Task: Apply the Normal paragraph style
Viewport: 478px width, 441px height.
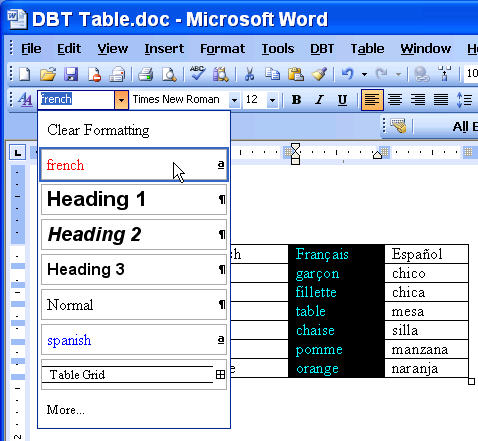Action: point(134,305)
